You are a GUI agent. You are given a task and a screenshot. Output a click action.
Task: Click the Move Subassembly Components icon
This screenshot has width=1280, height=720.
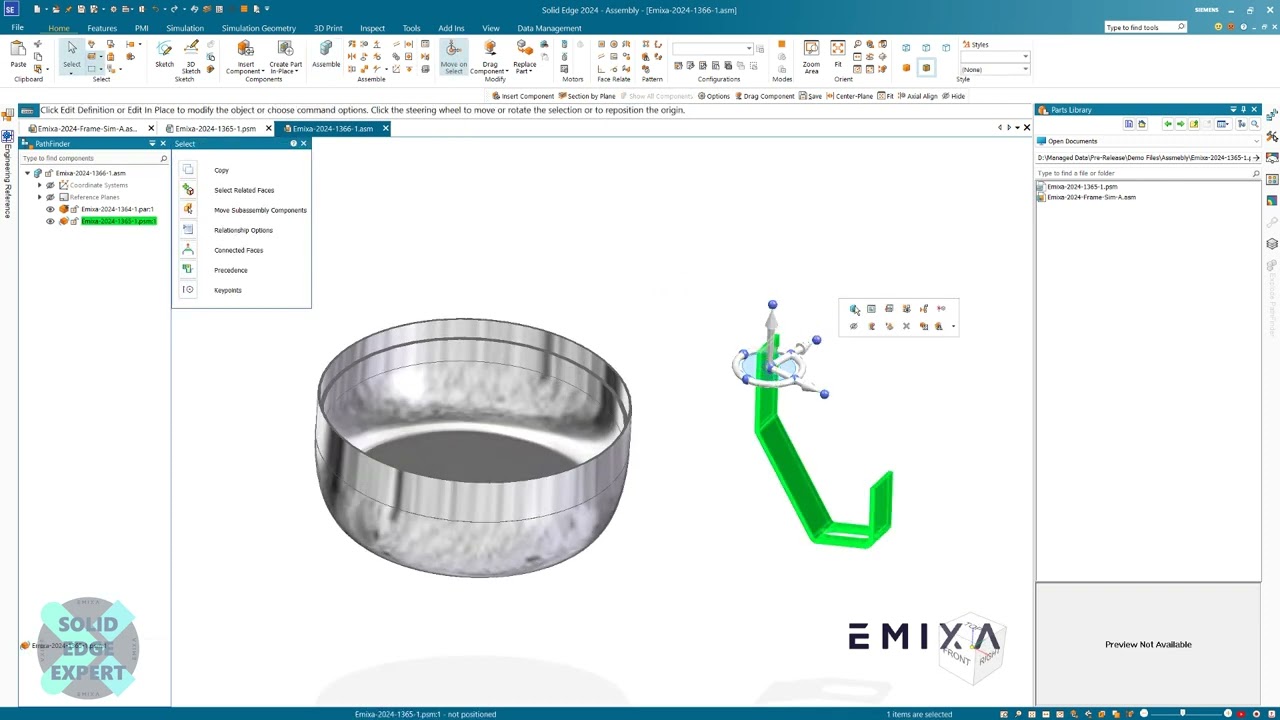tap(188, 210)
